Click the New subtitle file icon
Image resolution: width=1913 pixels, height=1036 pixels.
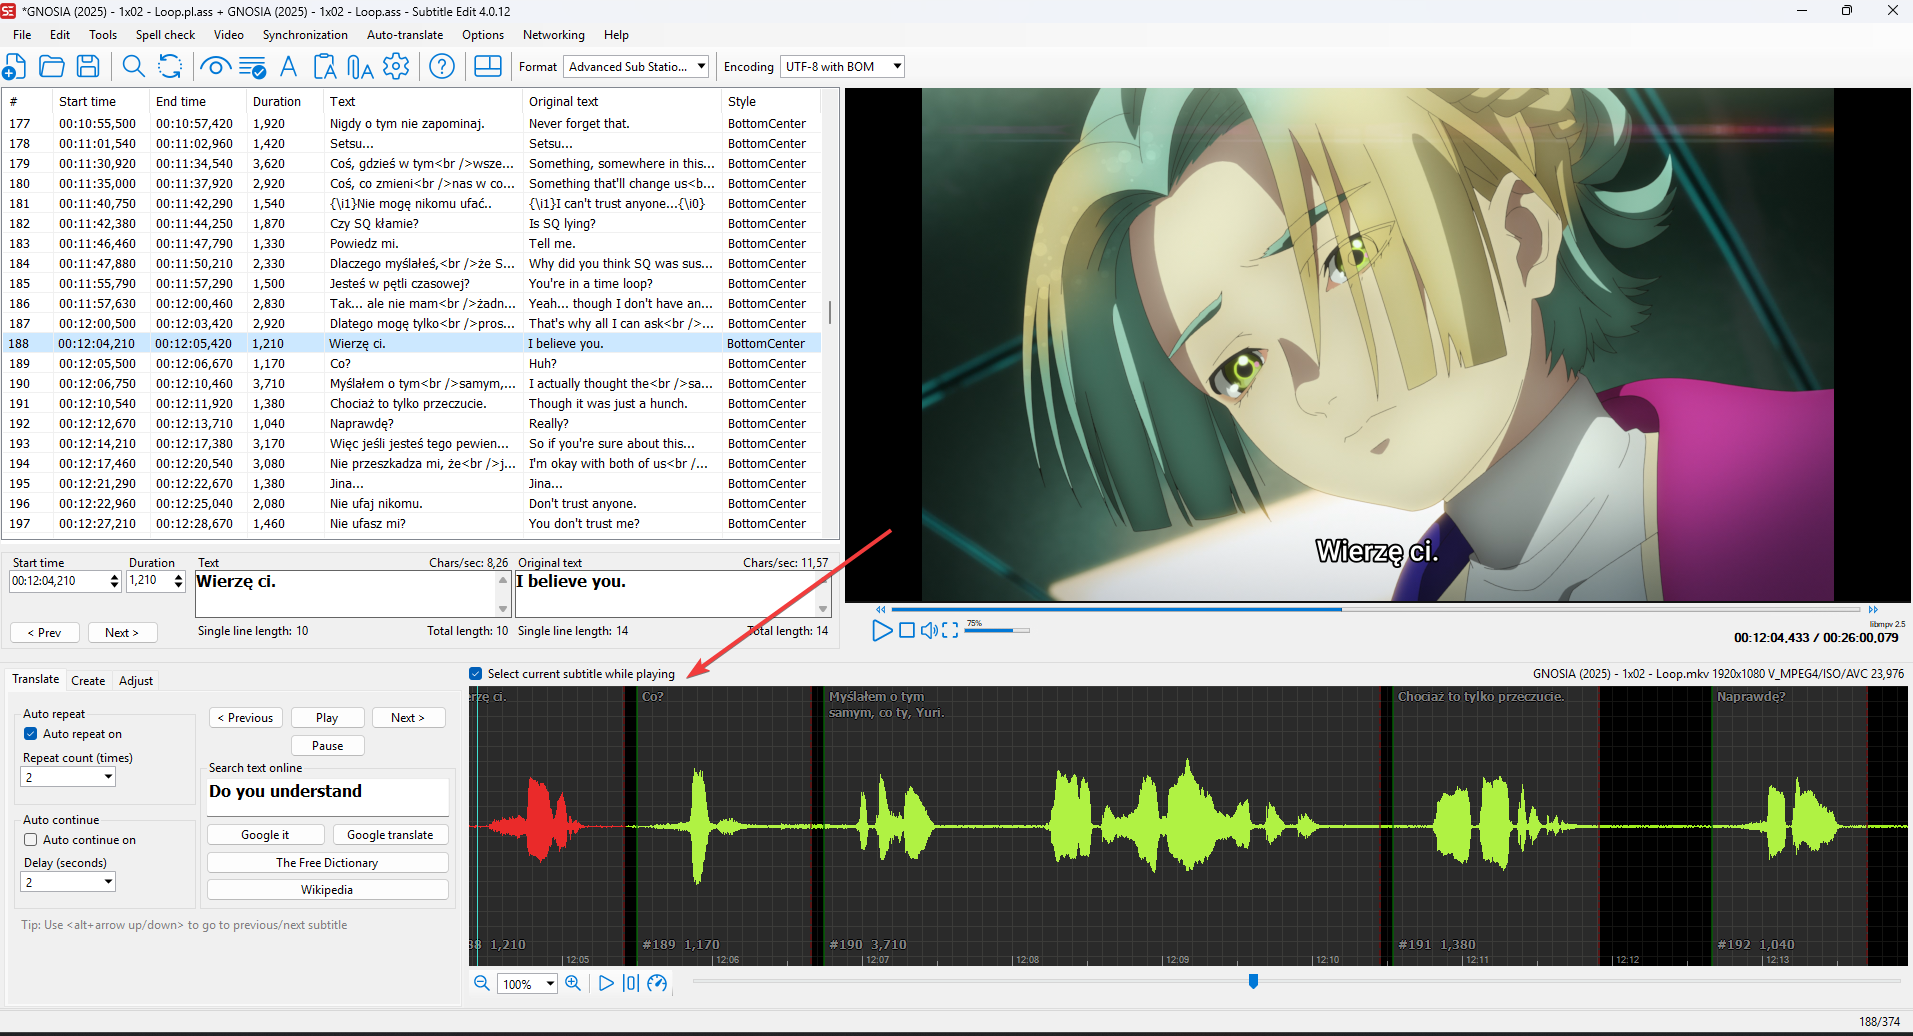[x=15, y=67]
